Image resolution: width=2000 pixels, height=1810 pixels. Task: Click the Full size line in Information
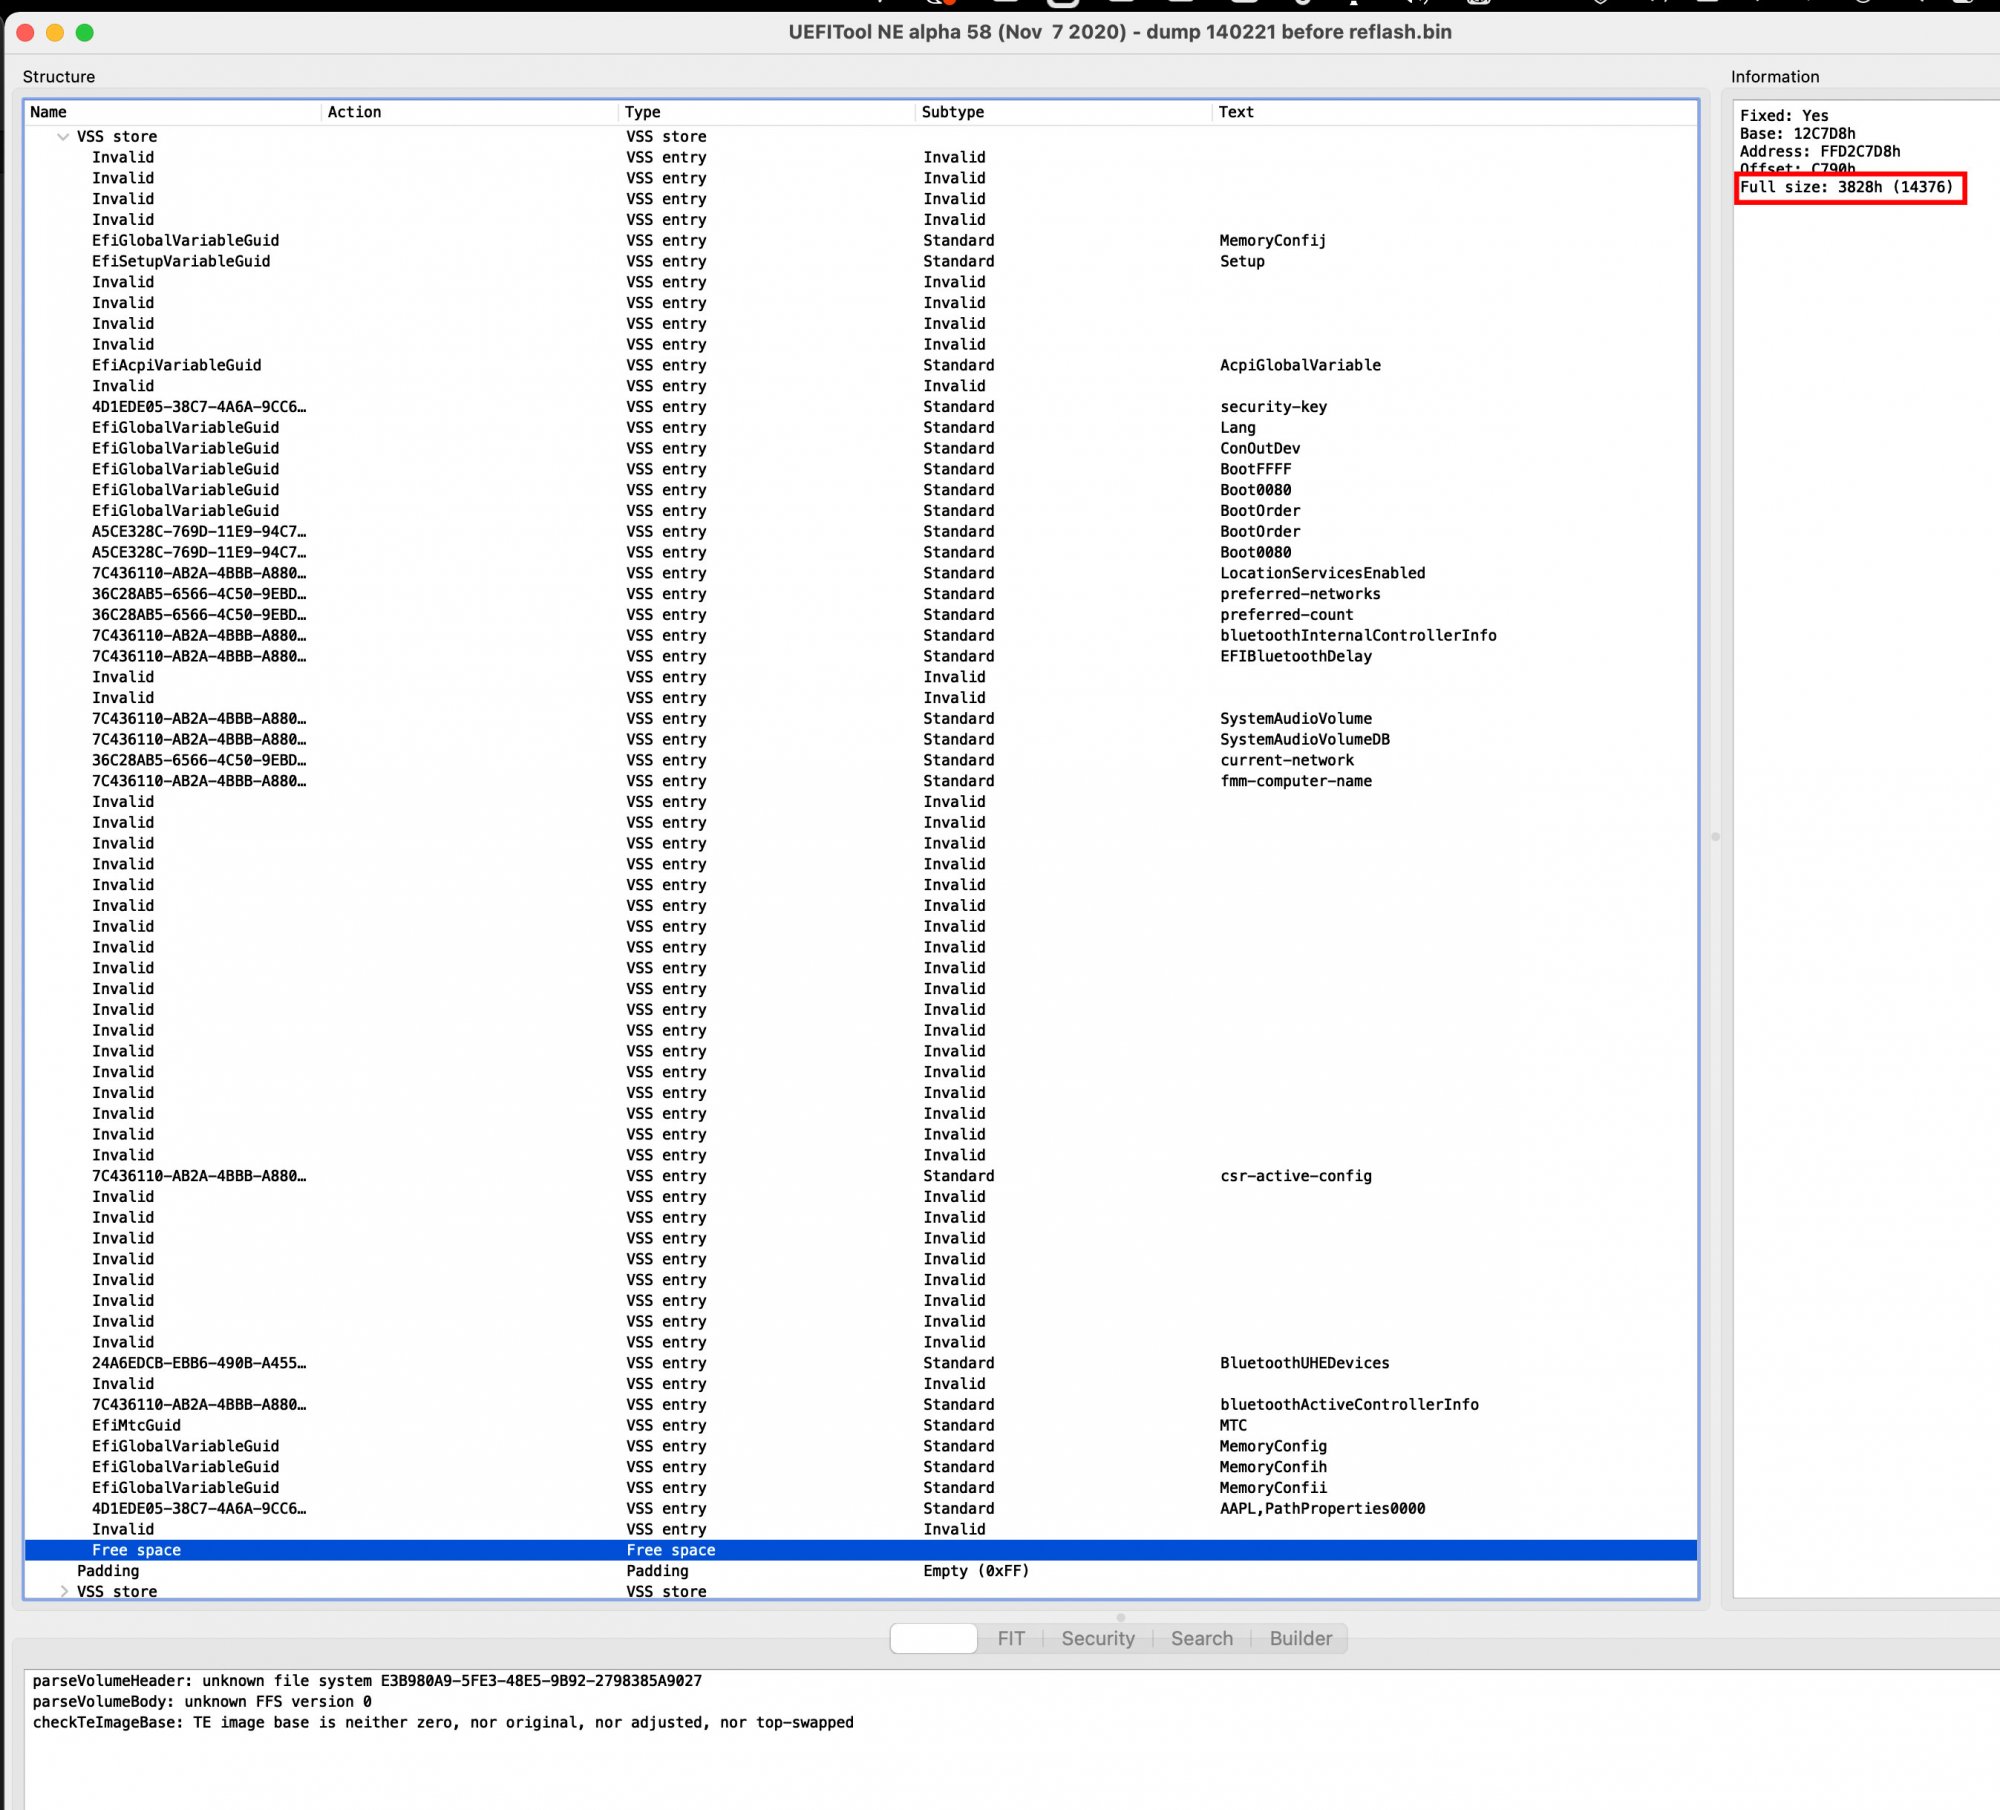[1846, 187]
